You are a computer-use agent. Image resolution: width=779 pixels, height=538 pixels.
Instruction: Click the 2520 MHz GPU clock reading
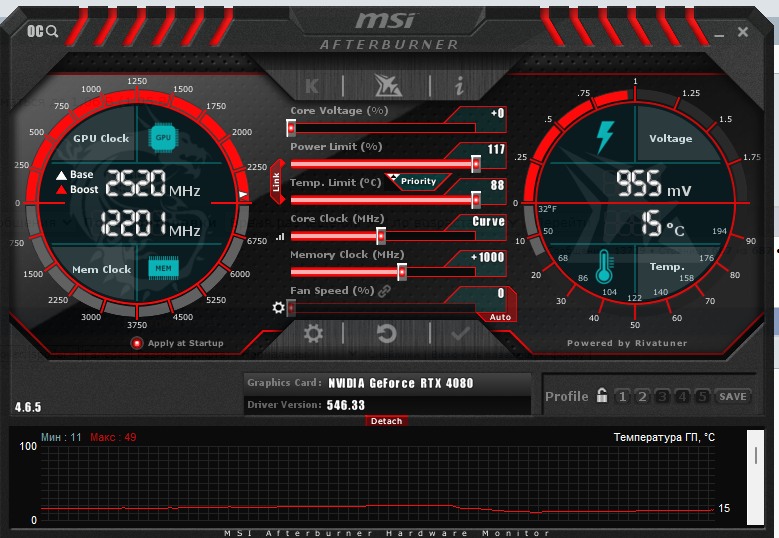coord(153,183)
